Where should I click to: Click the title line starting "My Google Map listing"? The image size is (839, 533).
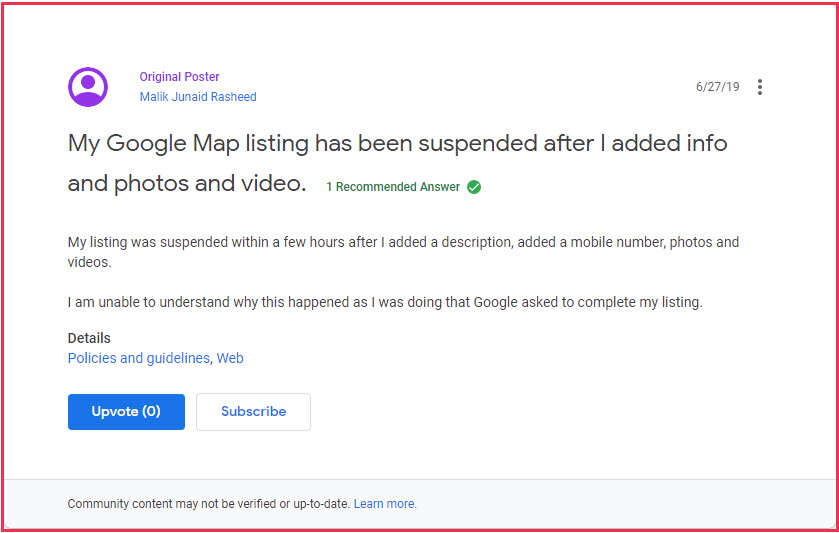coord(397,143)
